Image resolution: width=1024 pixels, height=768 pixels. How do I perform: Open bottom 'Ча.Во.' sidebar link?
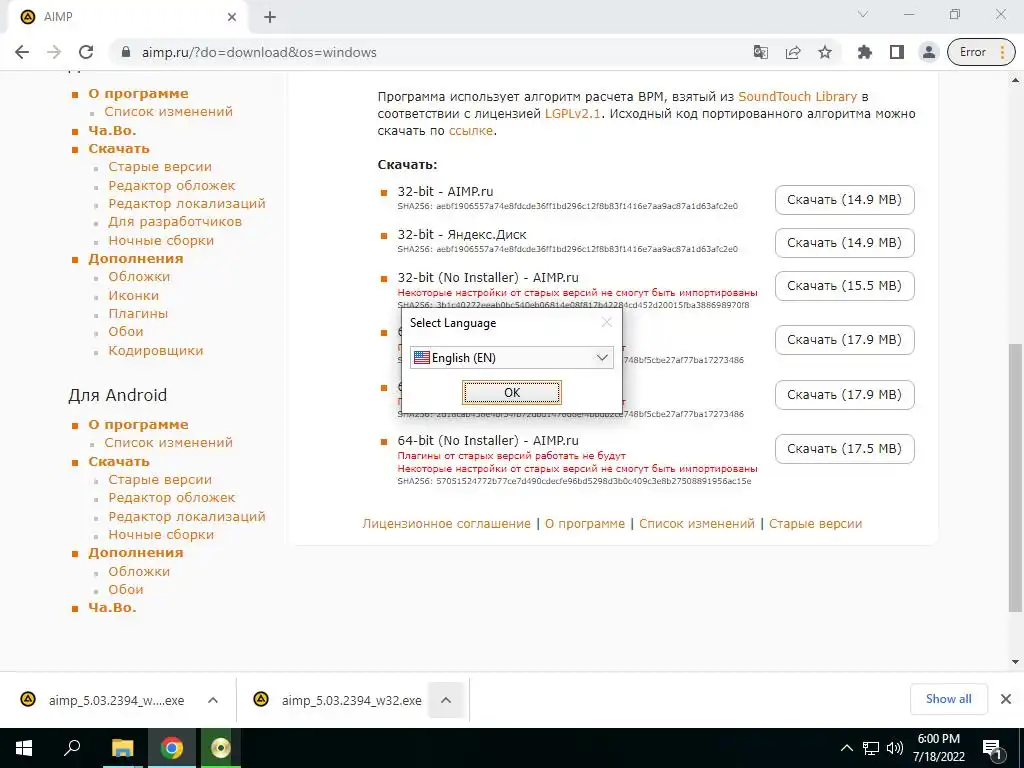pyautogui.click(x=112, y=608)
